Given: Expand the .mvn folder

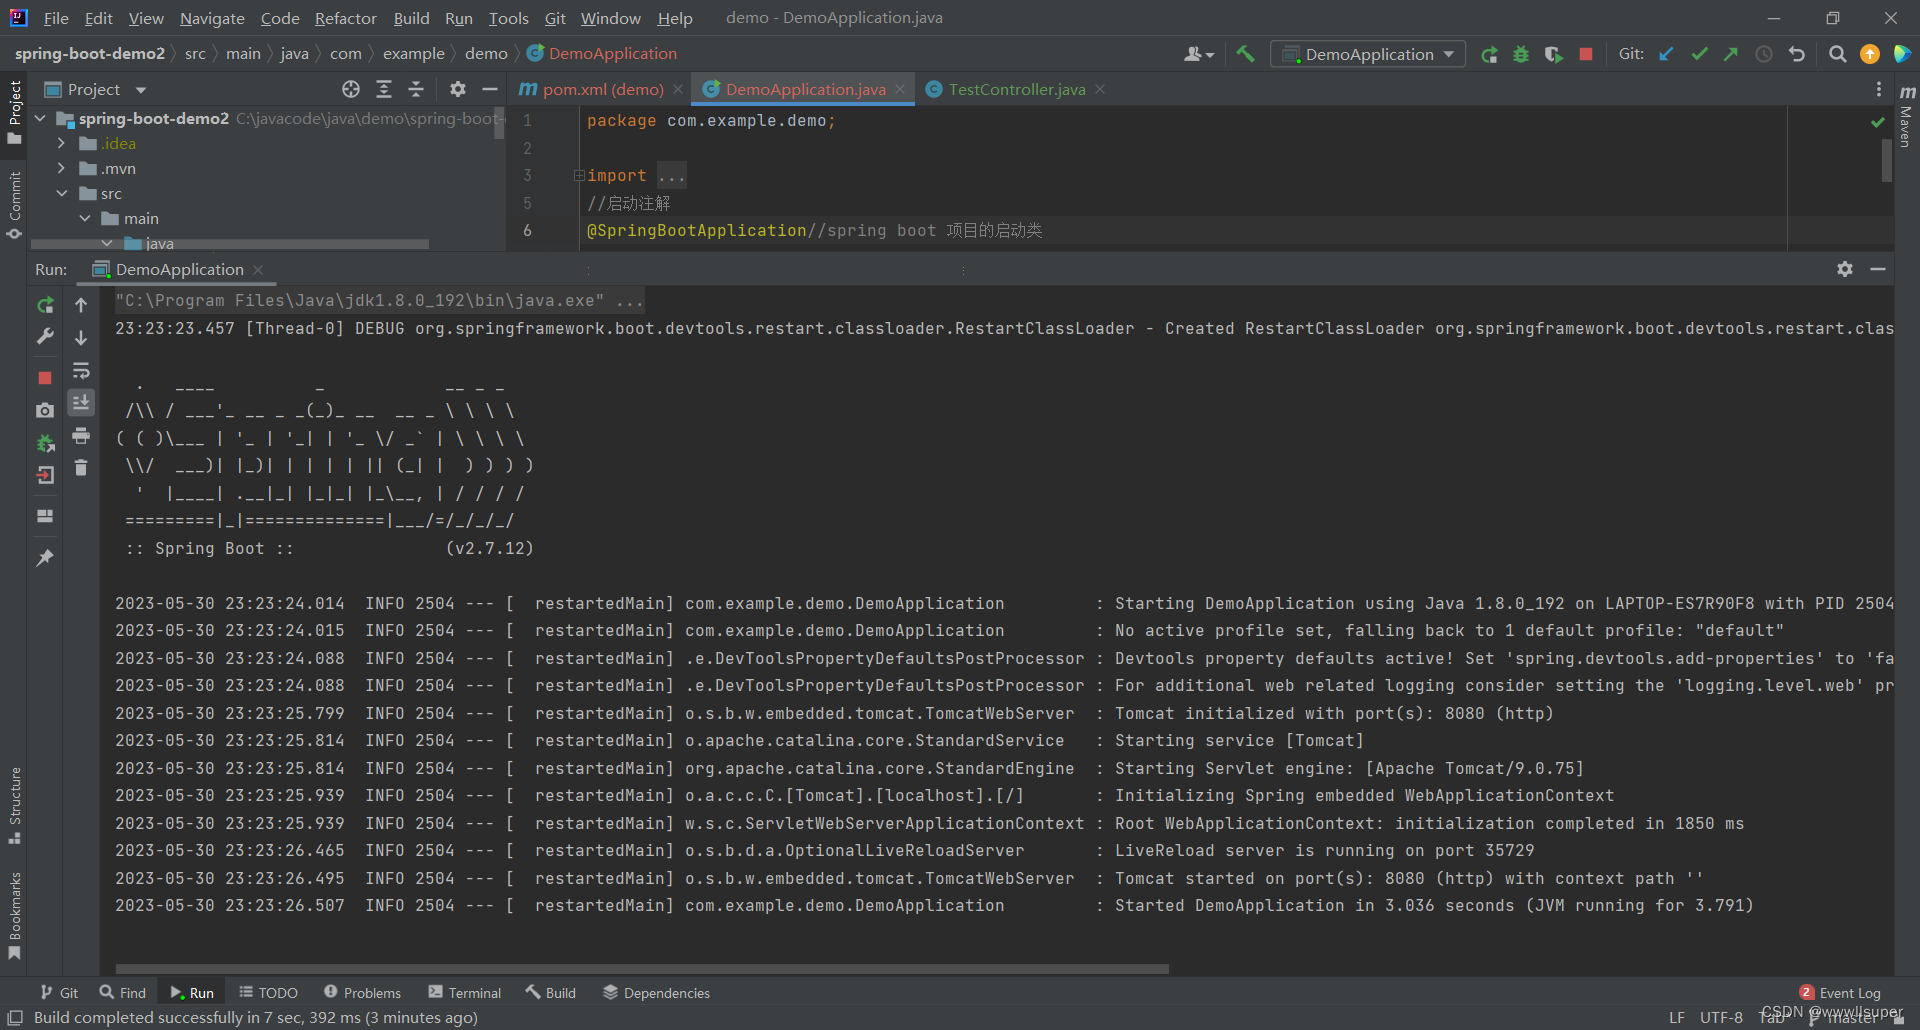Looking at the screenshot, I should tap(61, 168).
